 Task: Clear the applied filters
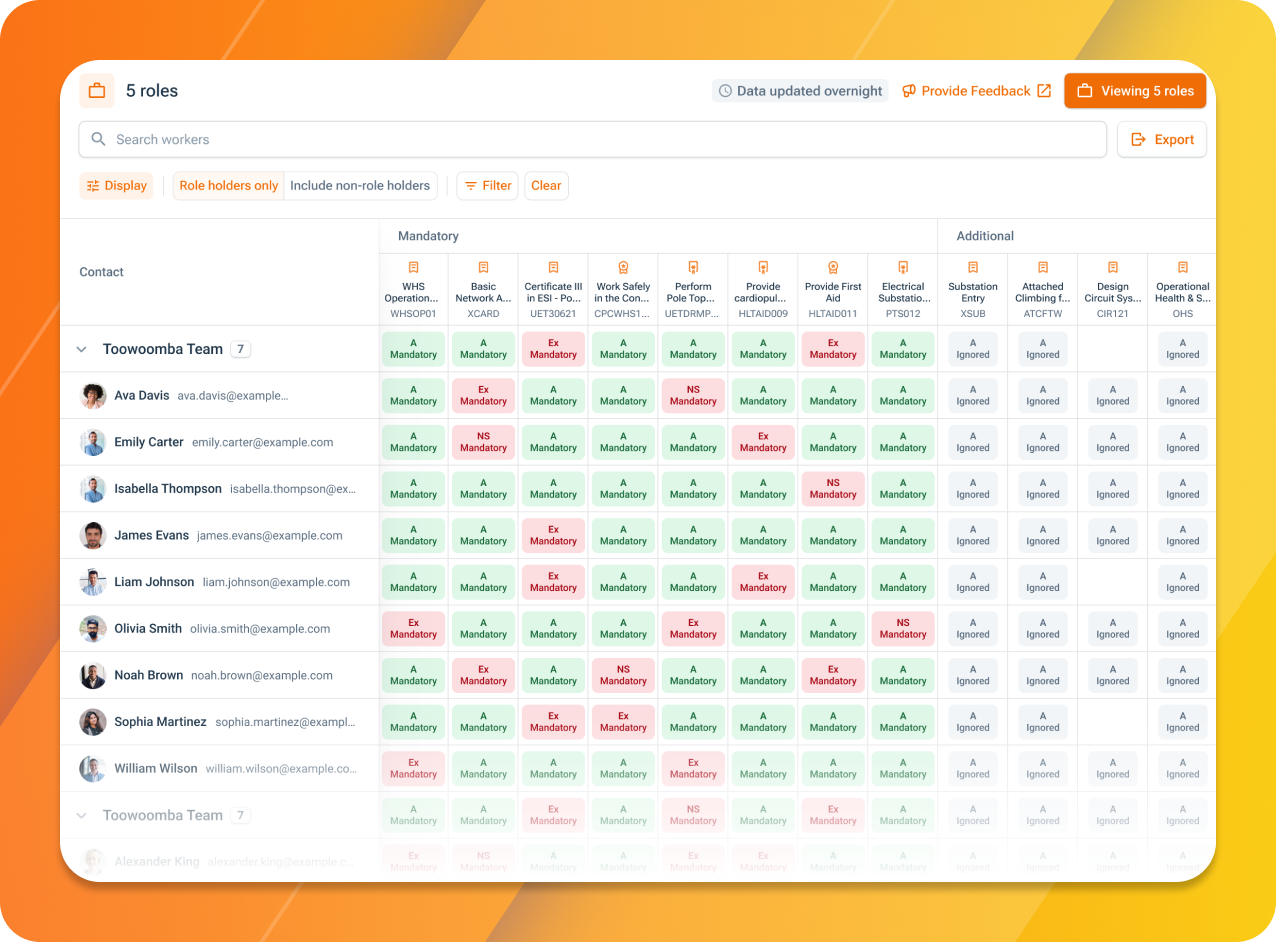(x=546, y=186)
